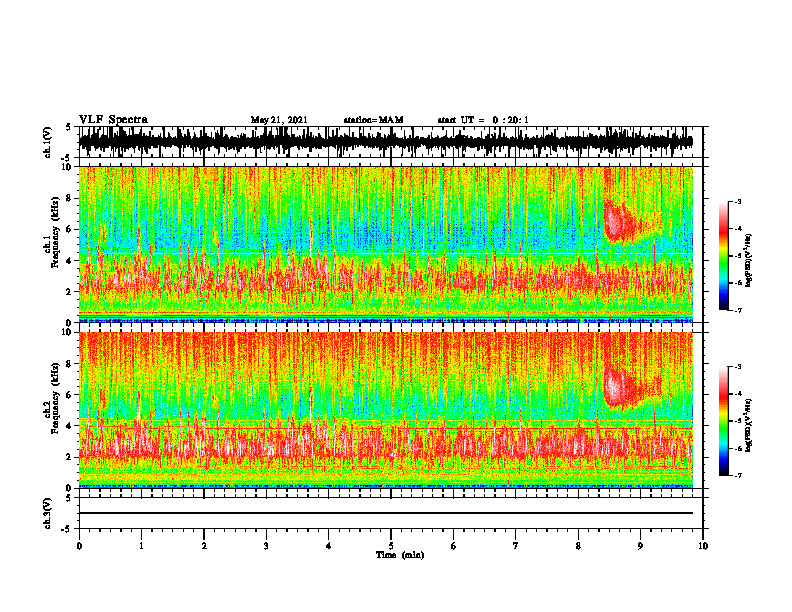Click the bright burst near 8.5 min in ch.1 spectrogram
This screenshot has height=612, width=792.
pos(620,220)
